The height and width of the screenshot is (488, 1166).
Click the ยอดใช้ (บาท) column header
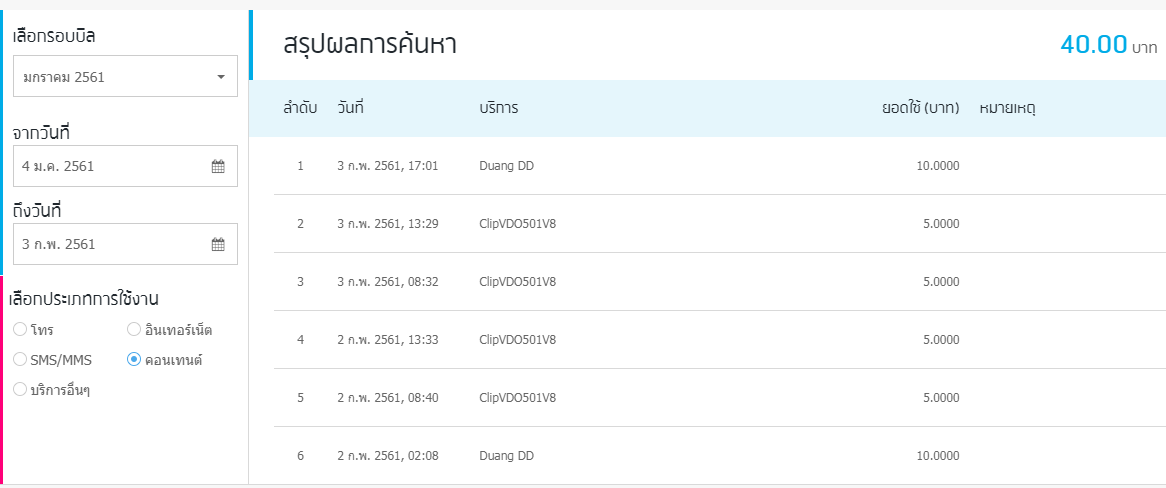click(x=921, y=108)
